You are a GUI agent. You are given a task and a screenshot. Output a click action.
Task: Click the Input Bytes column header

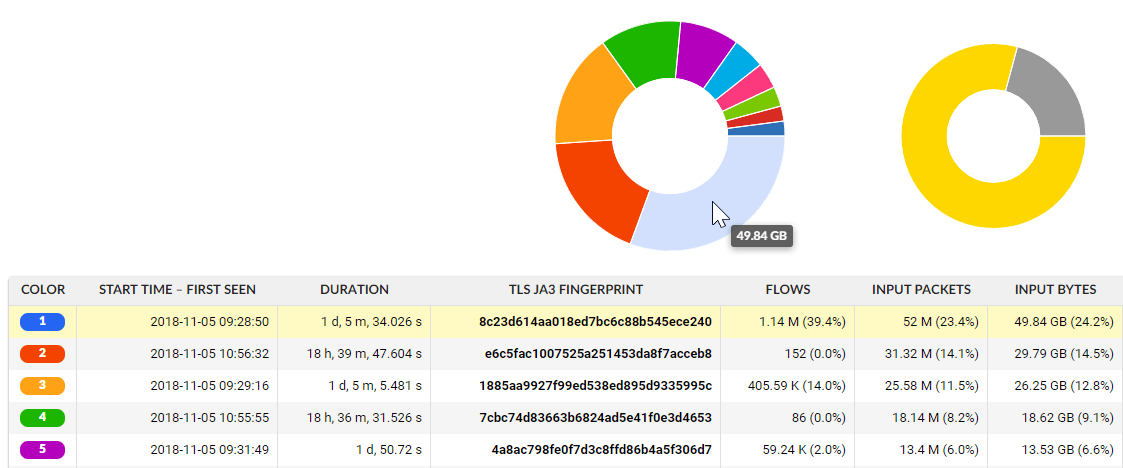1055,290
